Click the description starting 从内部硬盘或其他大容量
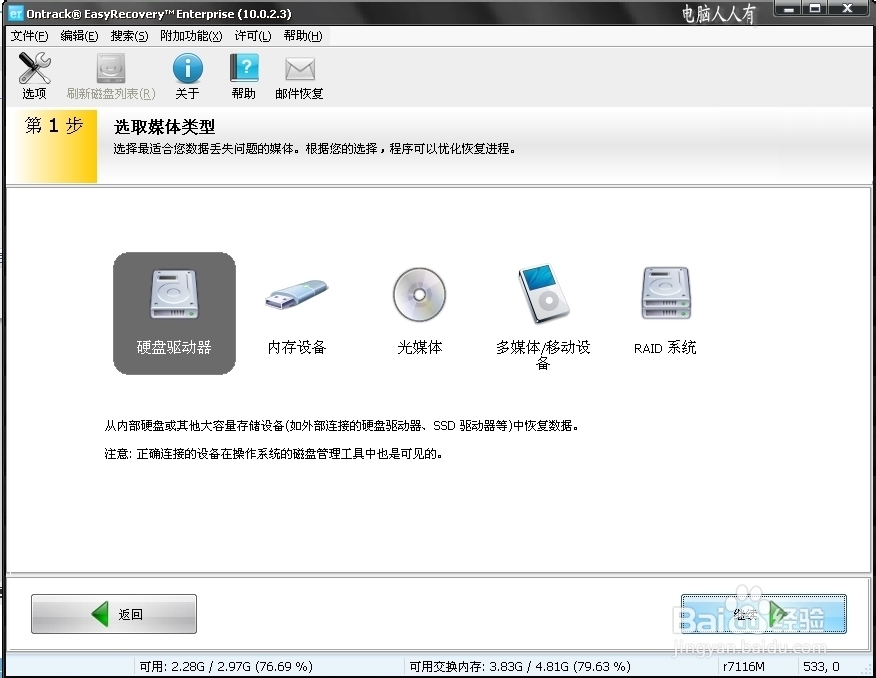This screenshot has width=876, height=678. pyautogui.click(x=341, y=426)
